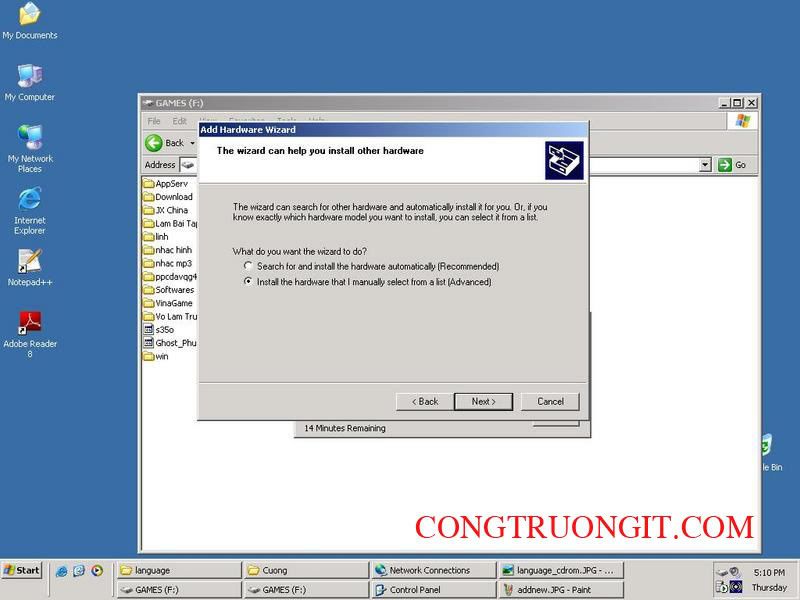This screenshot has height=600, width=800.
Task: Select linh folder
Action: tap(156, 237)
